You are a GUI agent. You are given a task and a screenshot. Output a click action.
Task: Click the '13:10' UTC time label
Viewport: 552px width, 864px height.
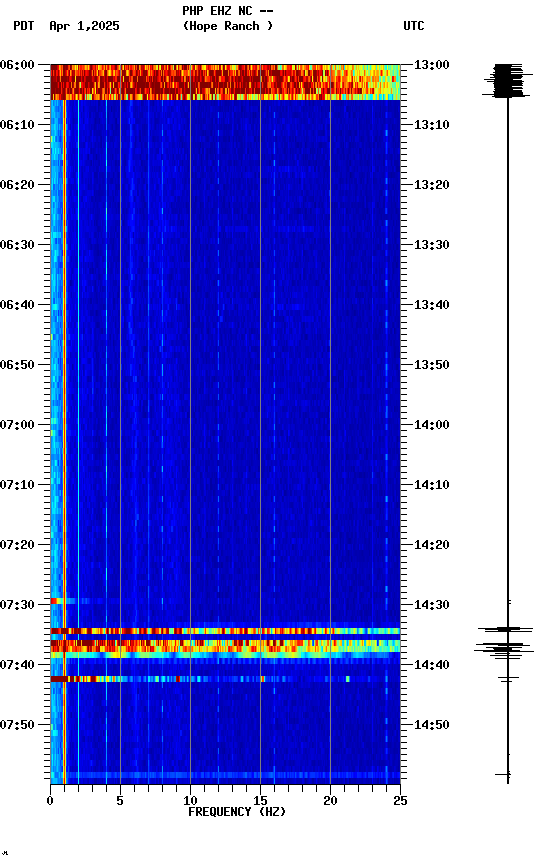(x=432, y=125)
